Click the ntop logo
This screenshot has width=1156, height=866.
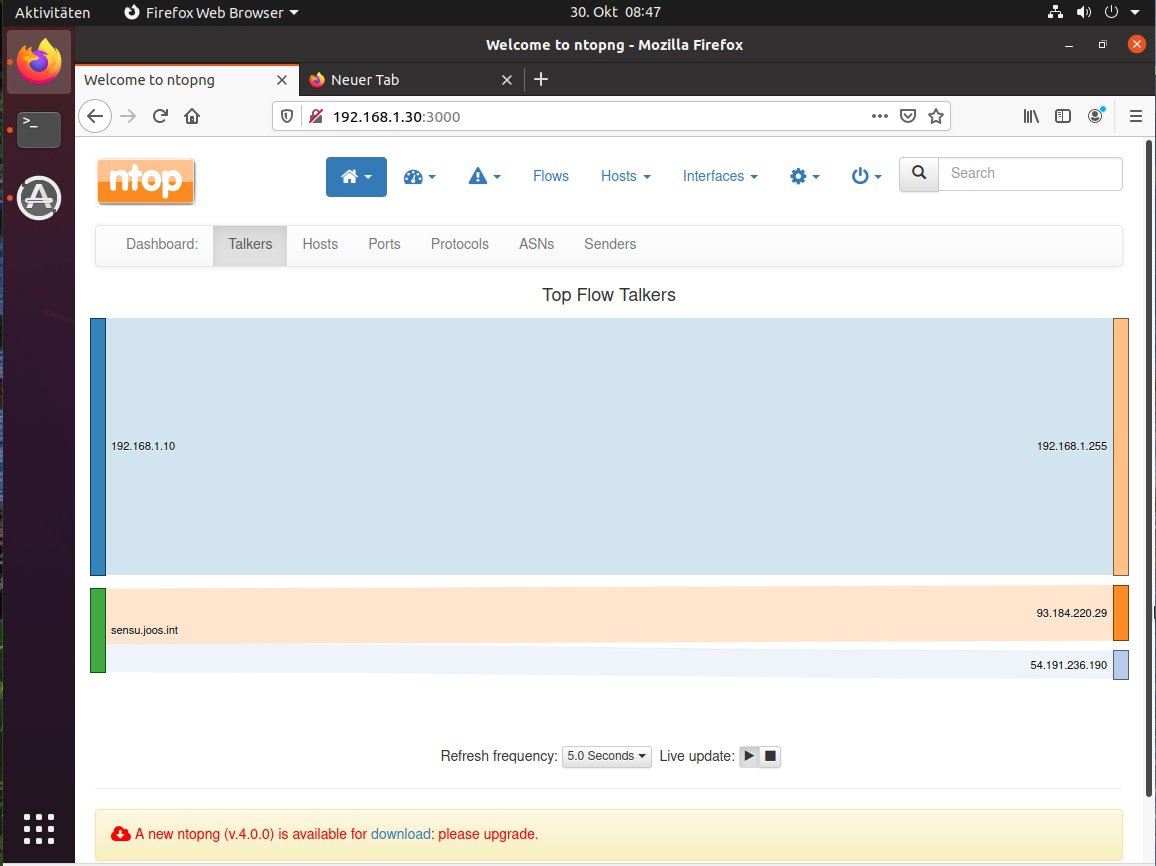coord(146,181)
